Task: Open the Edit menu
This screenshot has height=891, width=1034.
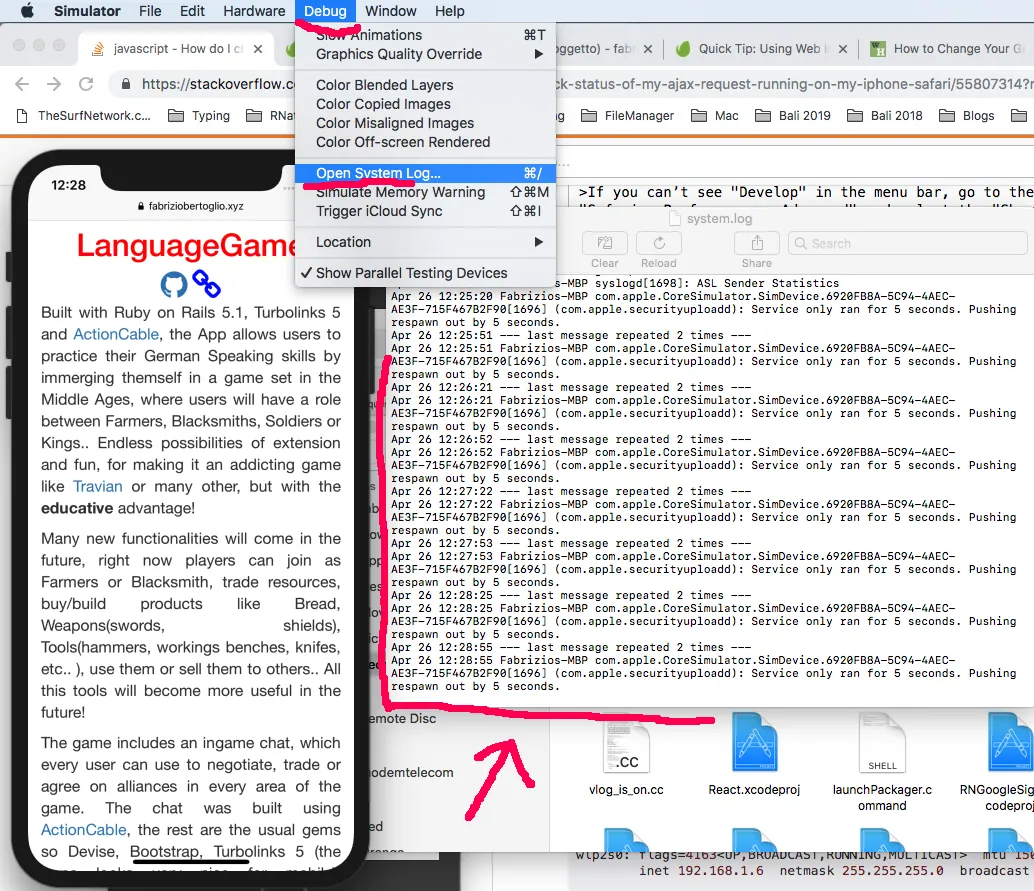Action: 192,11
